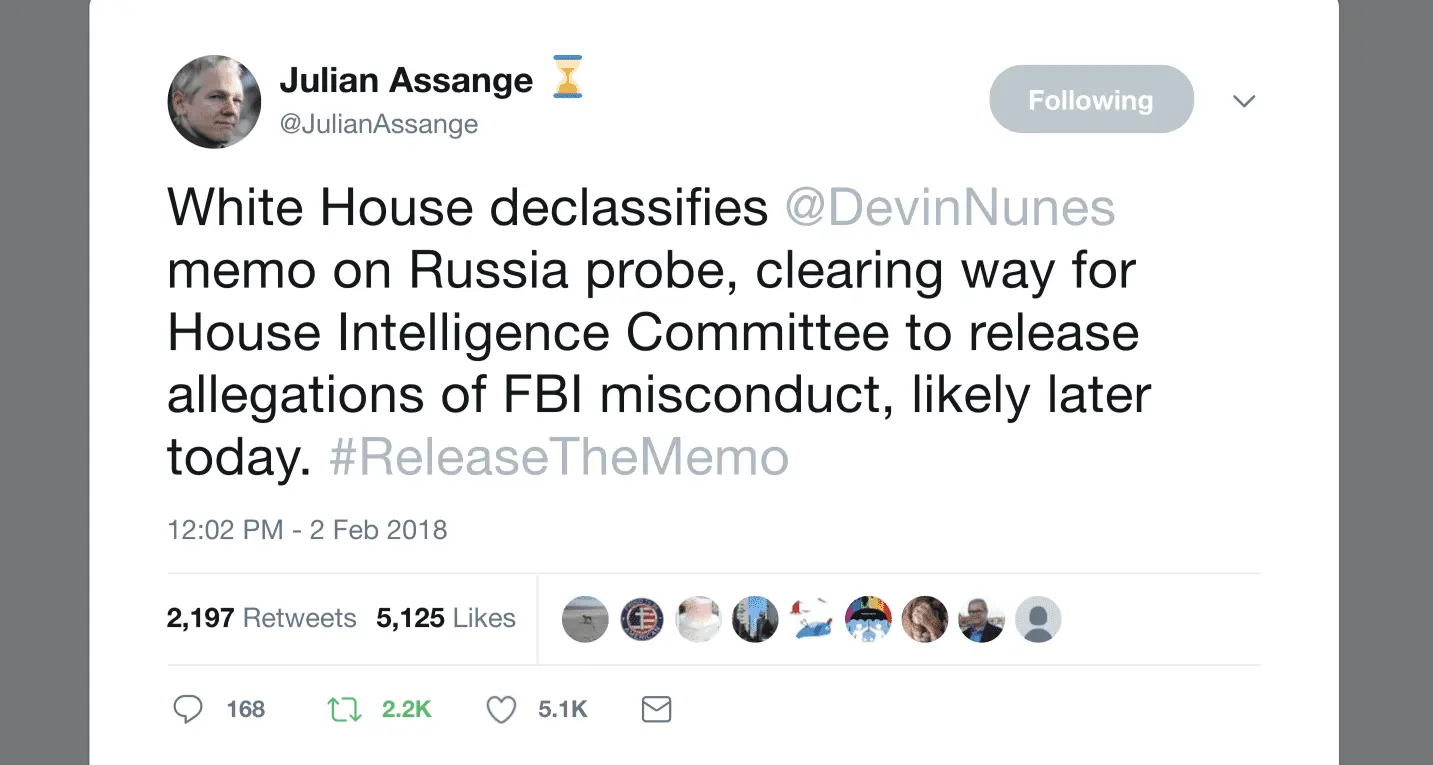Open the @DevinNunes mention link

point(949,208)
